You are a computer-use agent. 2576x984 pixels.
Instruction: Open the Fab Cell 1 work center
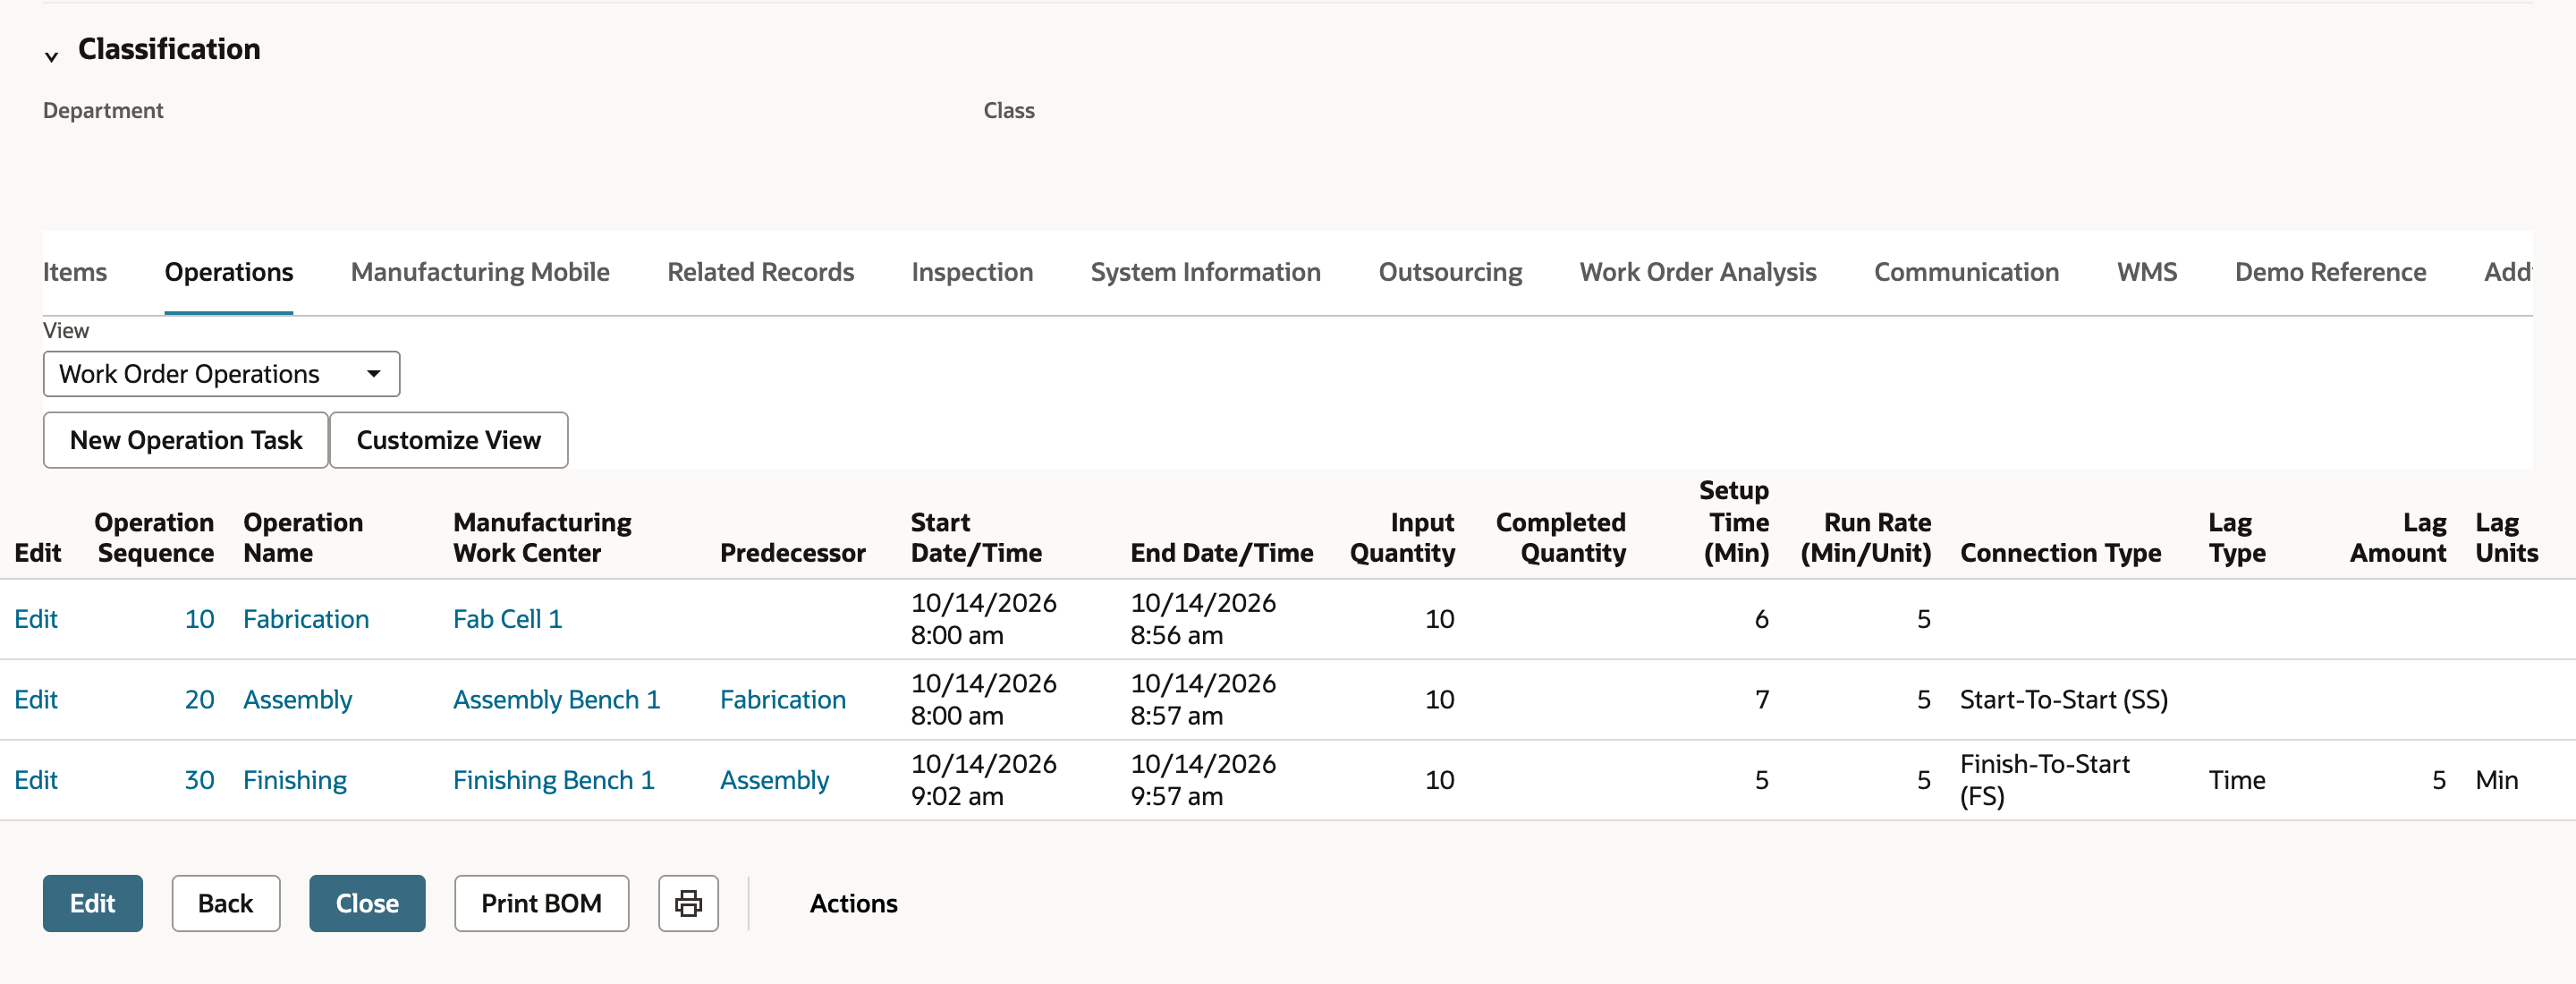[x=508, y=619]
